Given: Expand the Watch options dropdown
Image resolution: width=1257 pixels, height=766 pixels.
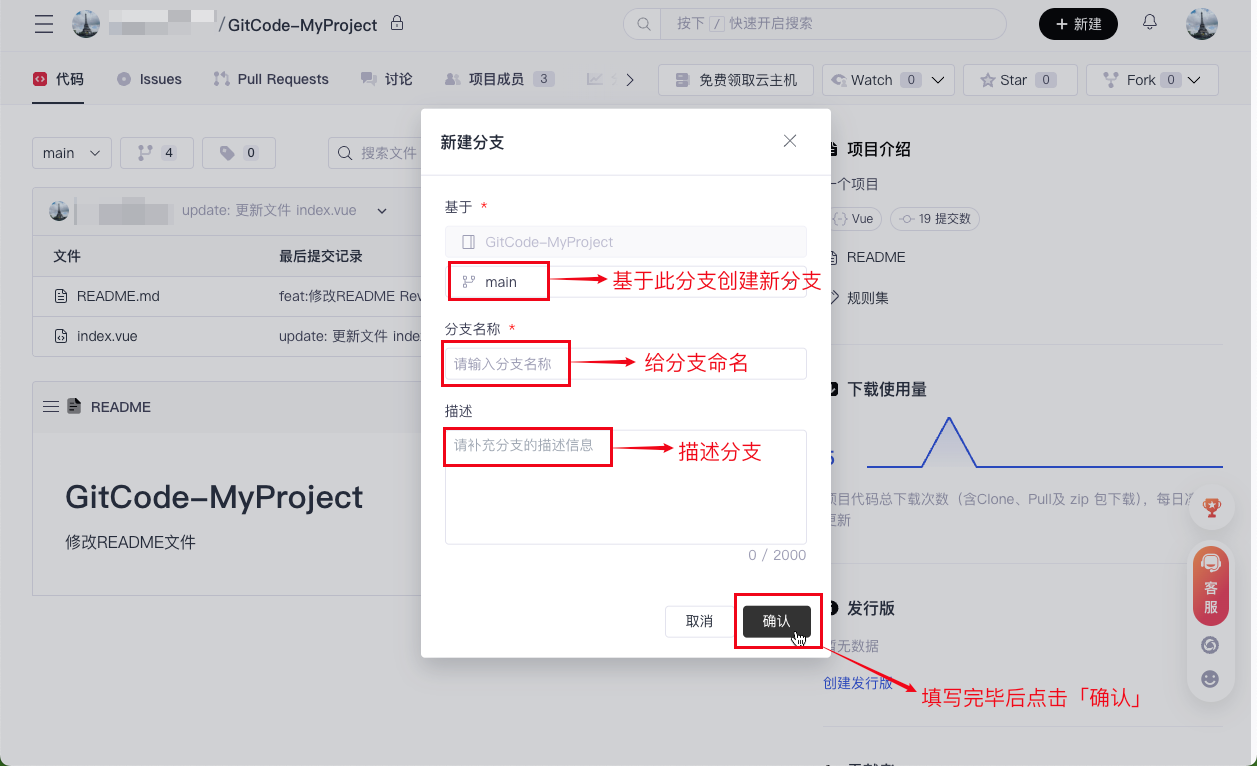Looking at the screenshot, I should click(x=938, y=80).
